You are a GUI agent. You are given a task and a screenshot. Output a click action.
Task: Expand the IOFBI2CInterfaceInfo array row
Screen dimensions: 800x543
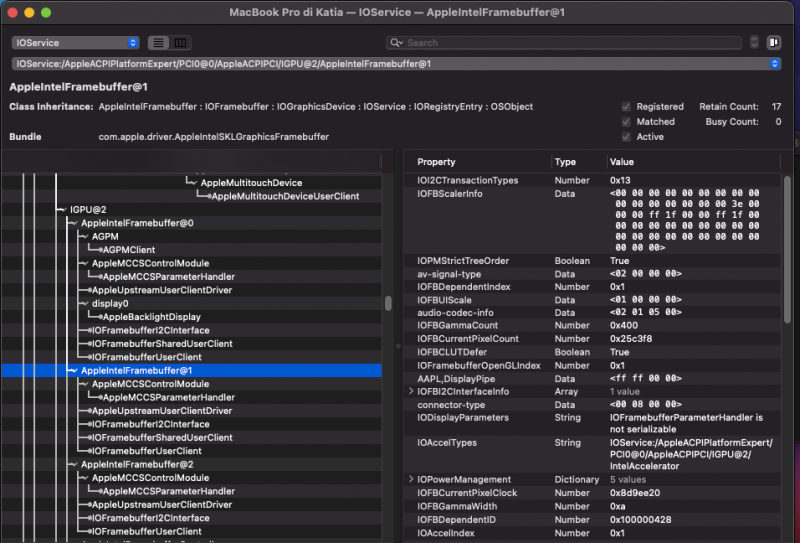[411, 391]
